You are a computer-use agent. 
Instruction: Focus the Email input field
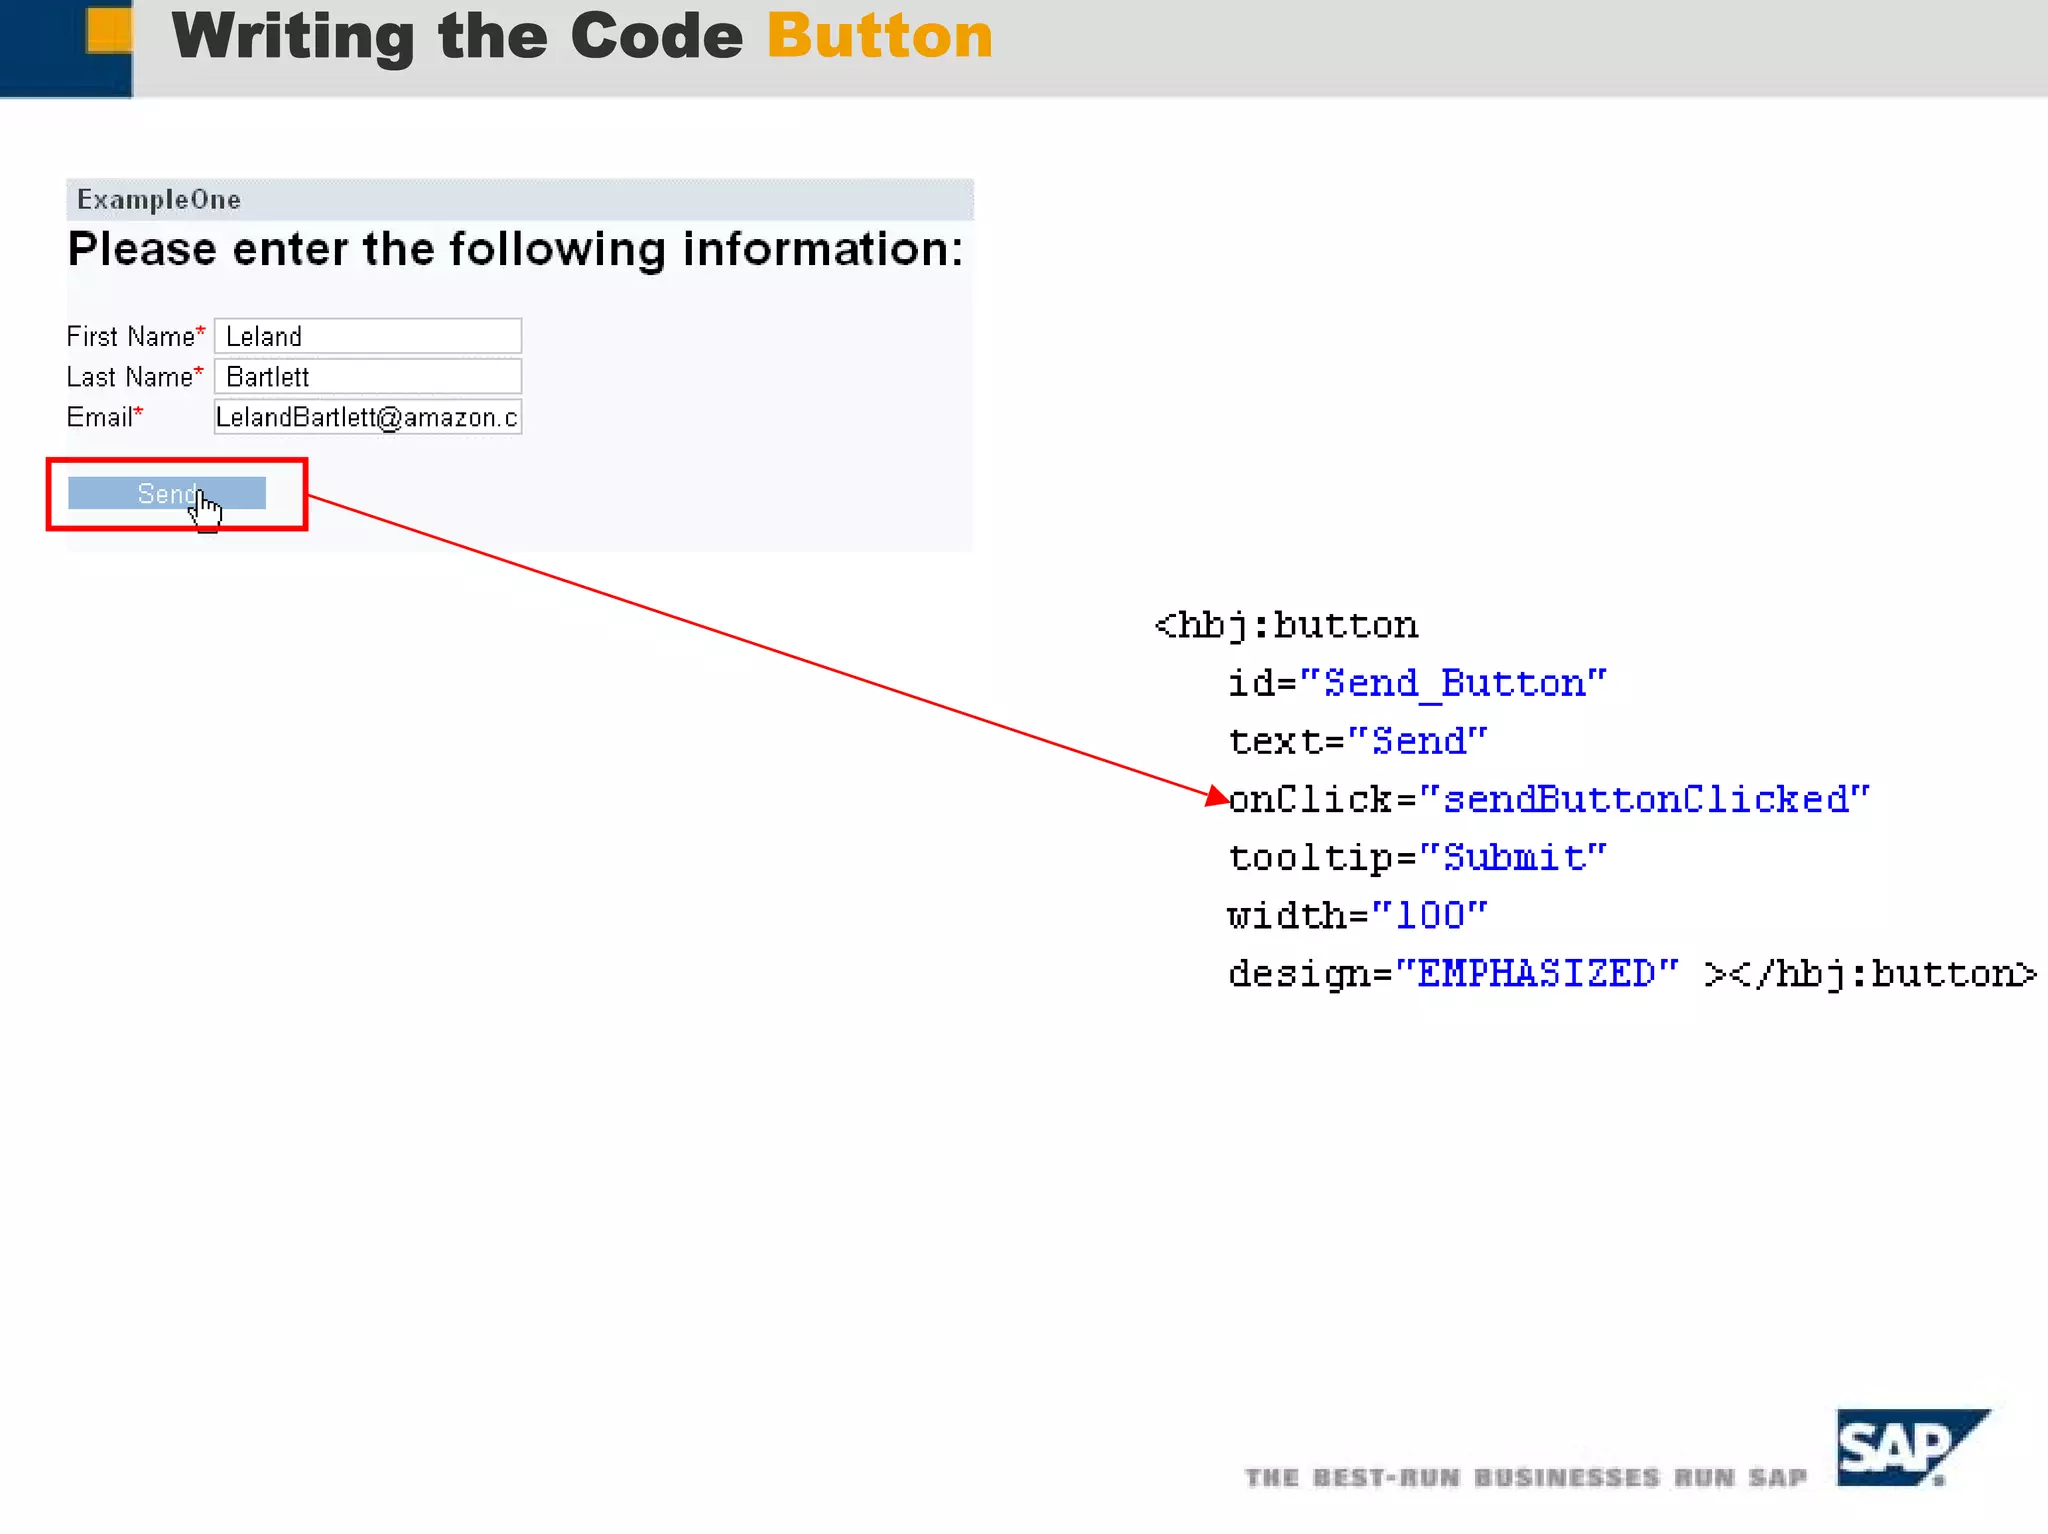[368, 417]
